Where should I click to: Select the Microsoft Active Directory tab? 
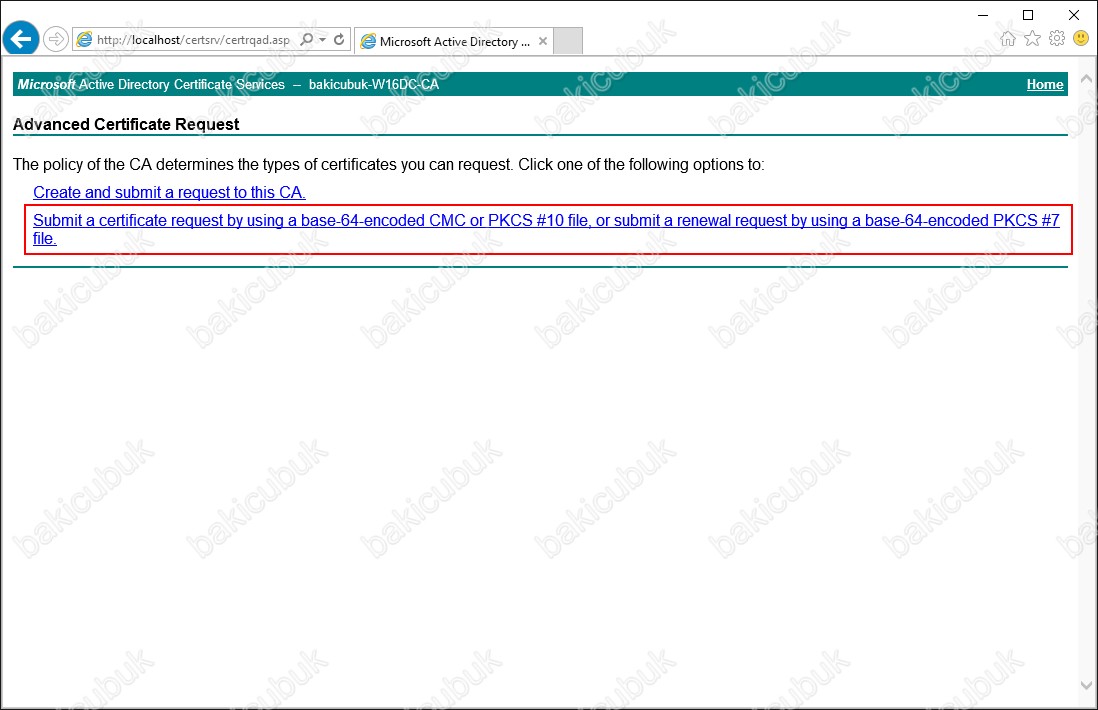454,41
